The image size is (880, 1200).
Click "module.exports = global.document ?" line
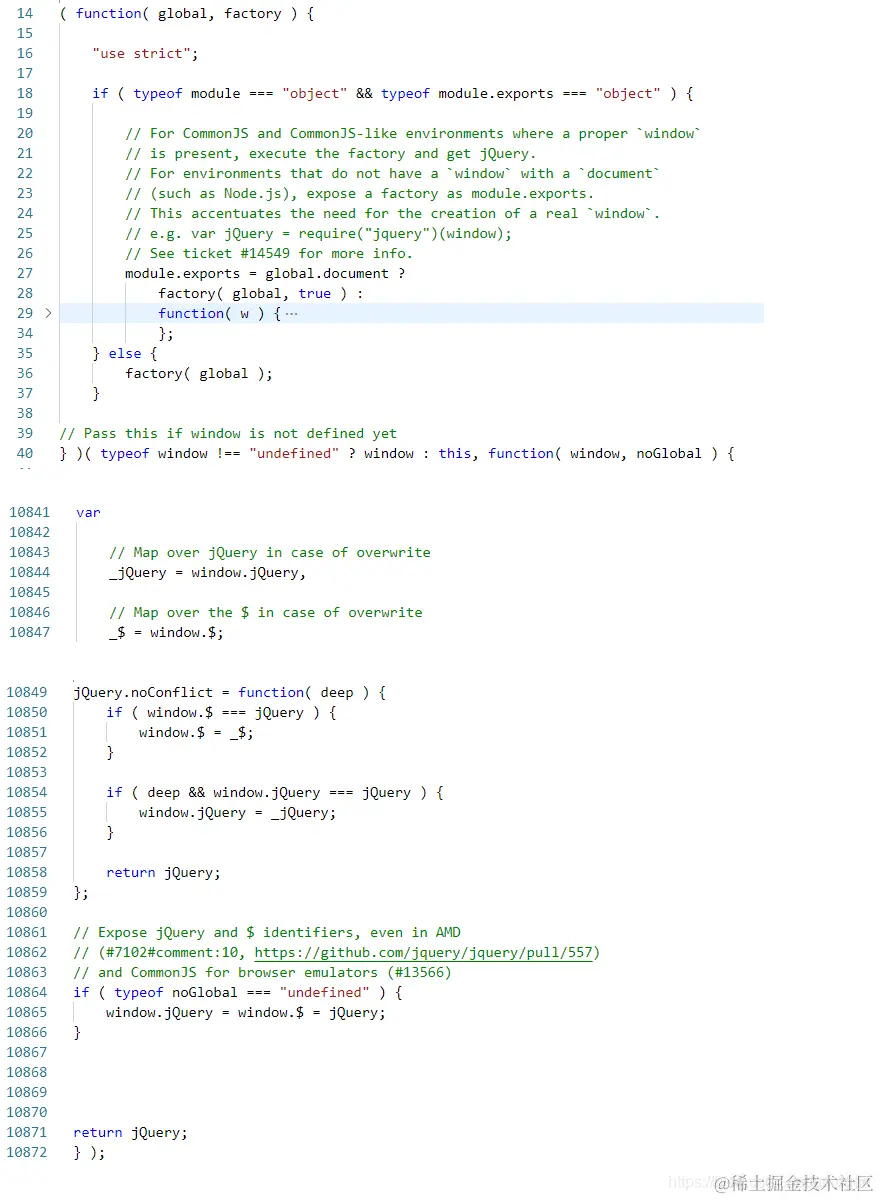(x=265, y=273)
